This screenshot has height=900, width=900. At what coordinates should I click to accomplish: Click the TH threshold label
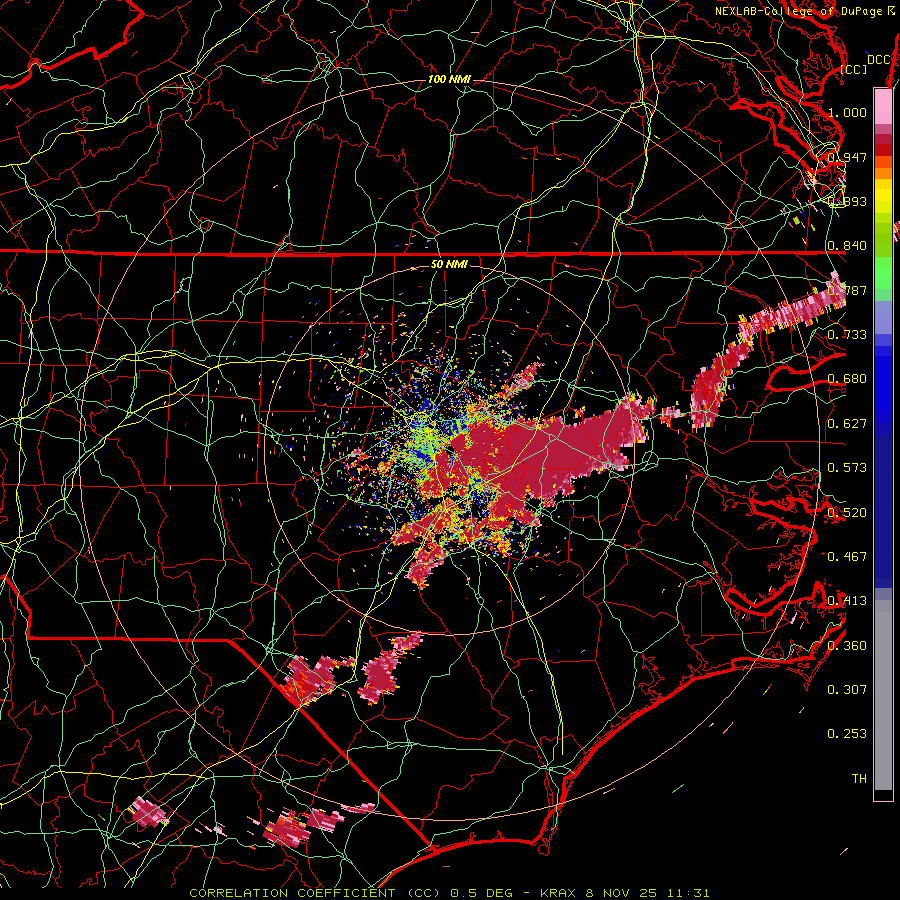click(x=859, y=778)
